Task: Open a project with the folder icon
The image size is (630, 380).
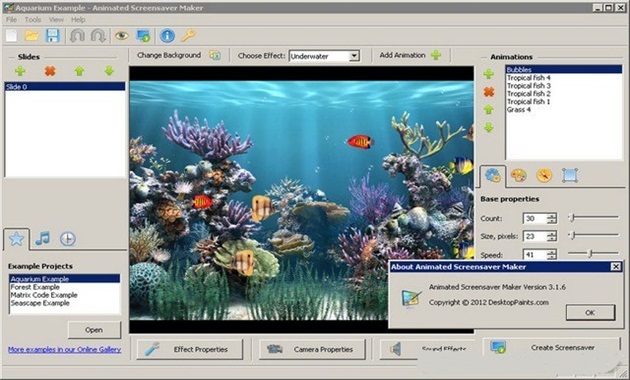Action: (32, 36)
